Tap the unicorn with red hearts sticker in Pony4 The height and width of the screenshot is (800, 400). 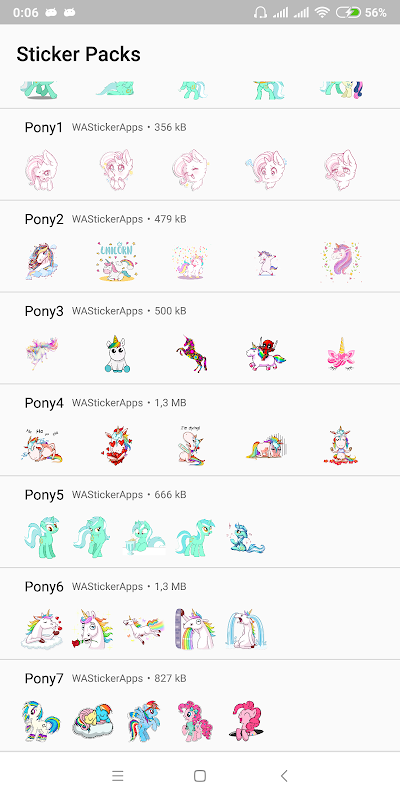point(117,445)
